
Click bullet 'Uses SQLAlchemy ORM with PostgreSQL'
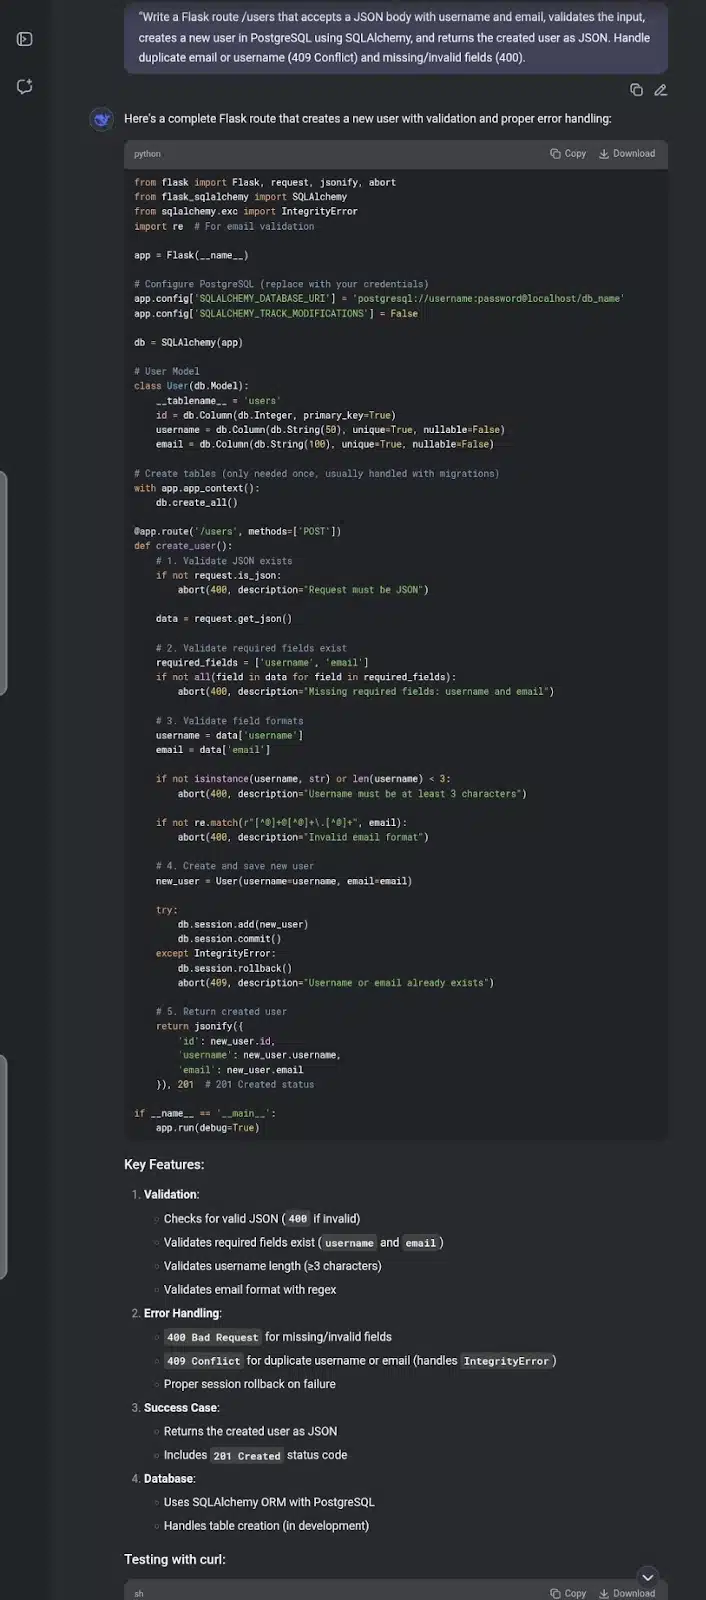(x=269, y=1502)
